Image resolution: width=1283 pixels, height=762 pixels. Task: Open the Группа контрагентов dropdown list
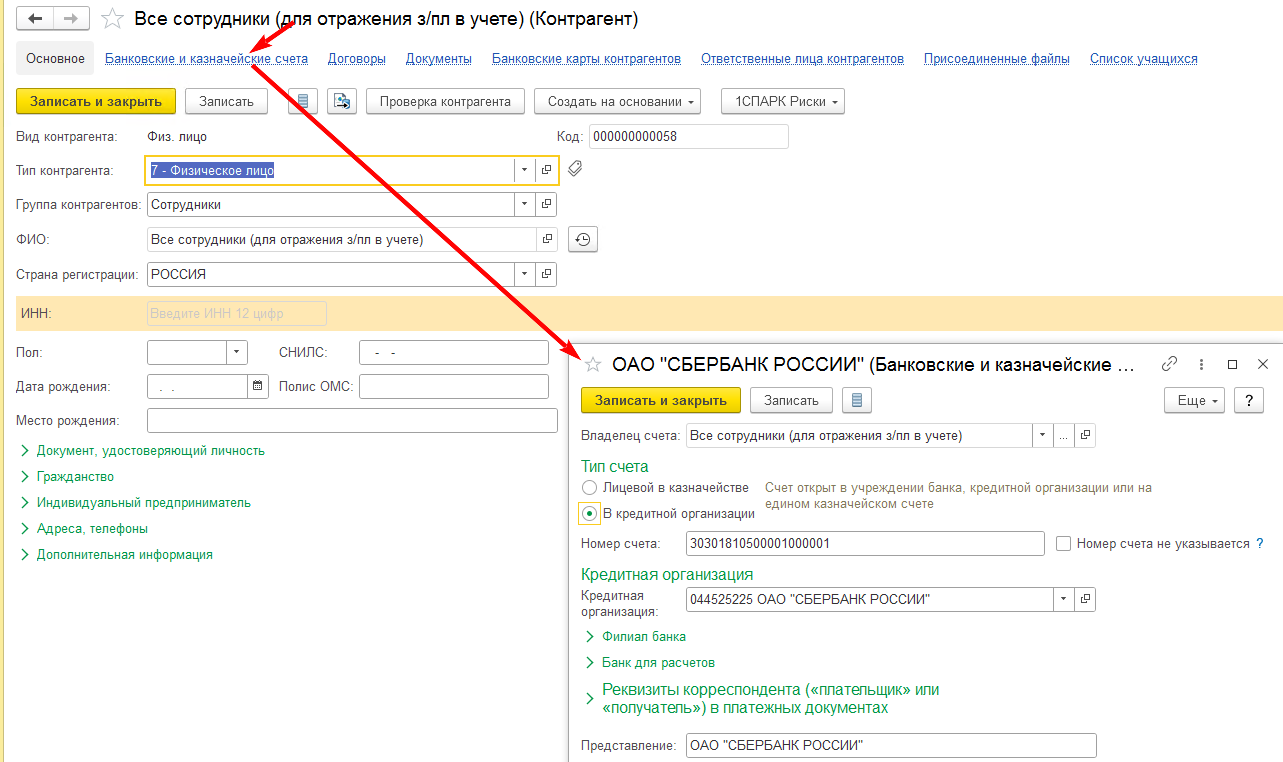pyautogui.click(x=525, y=204)
